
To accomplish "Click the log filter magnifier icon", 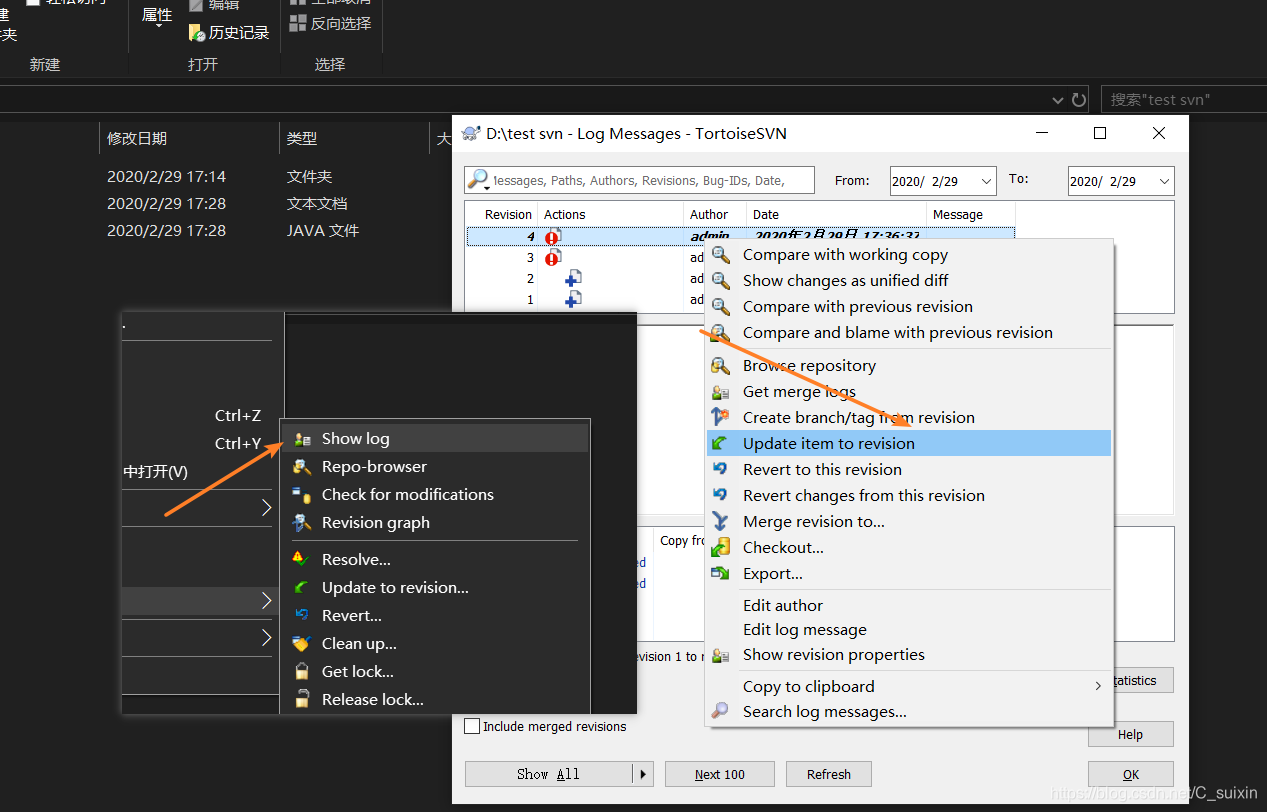I will click(x=479, y=180).
